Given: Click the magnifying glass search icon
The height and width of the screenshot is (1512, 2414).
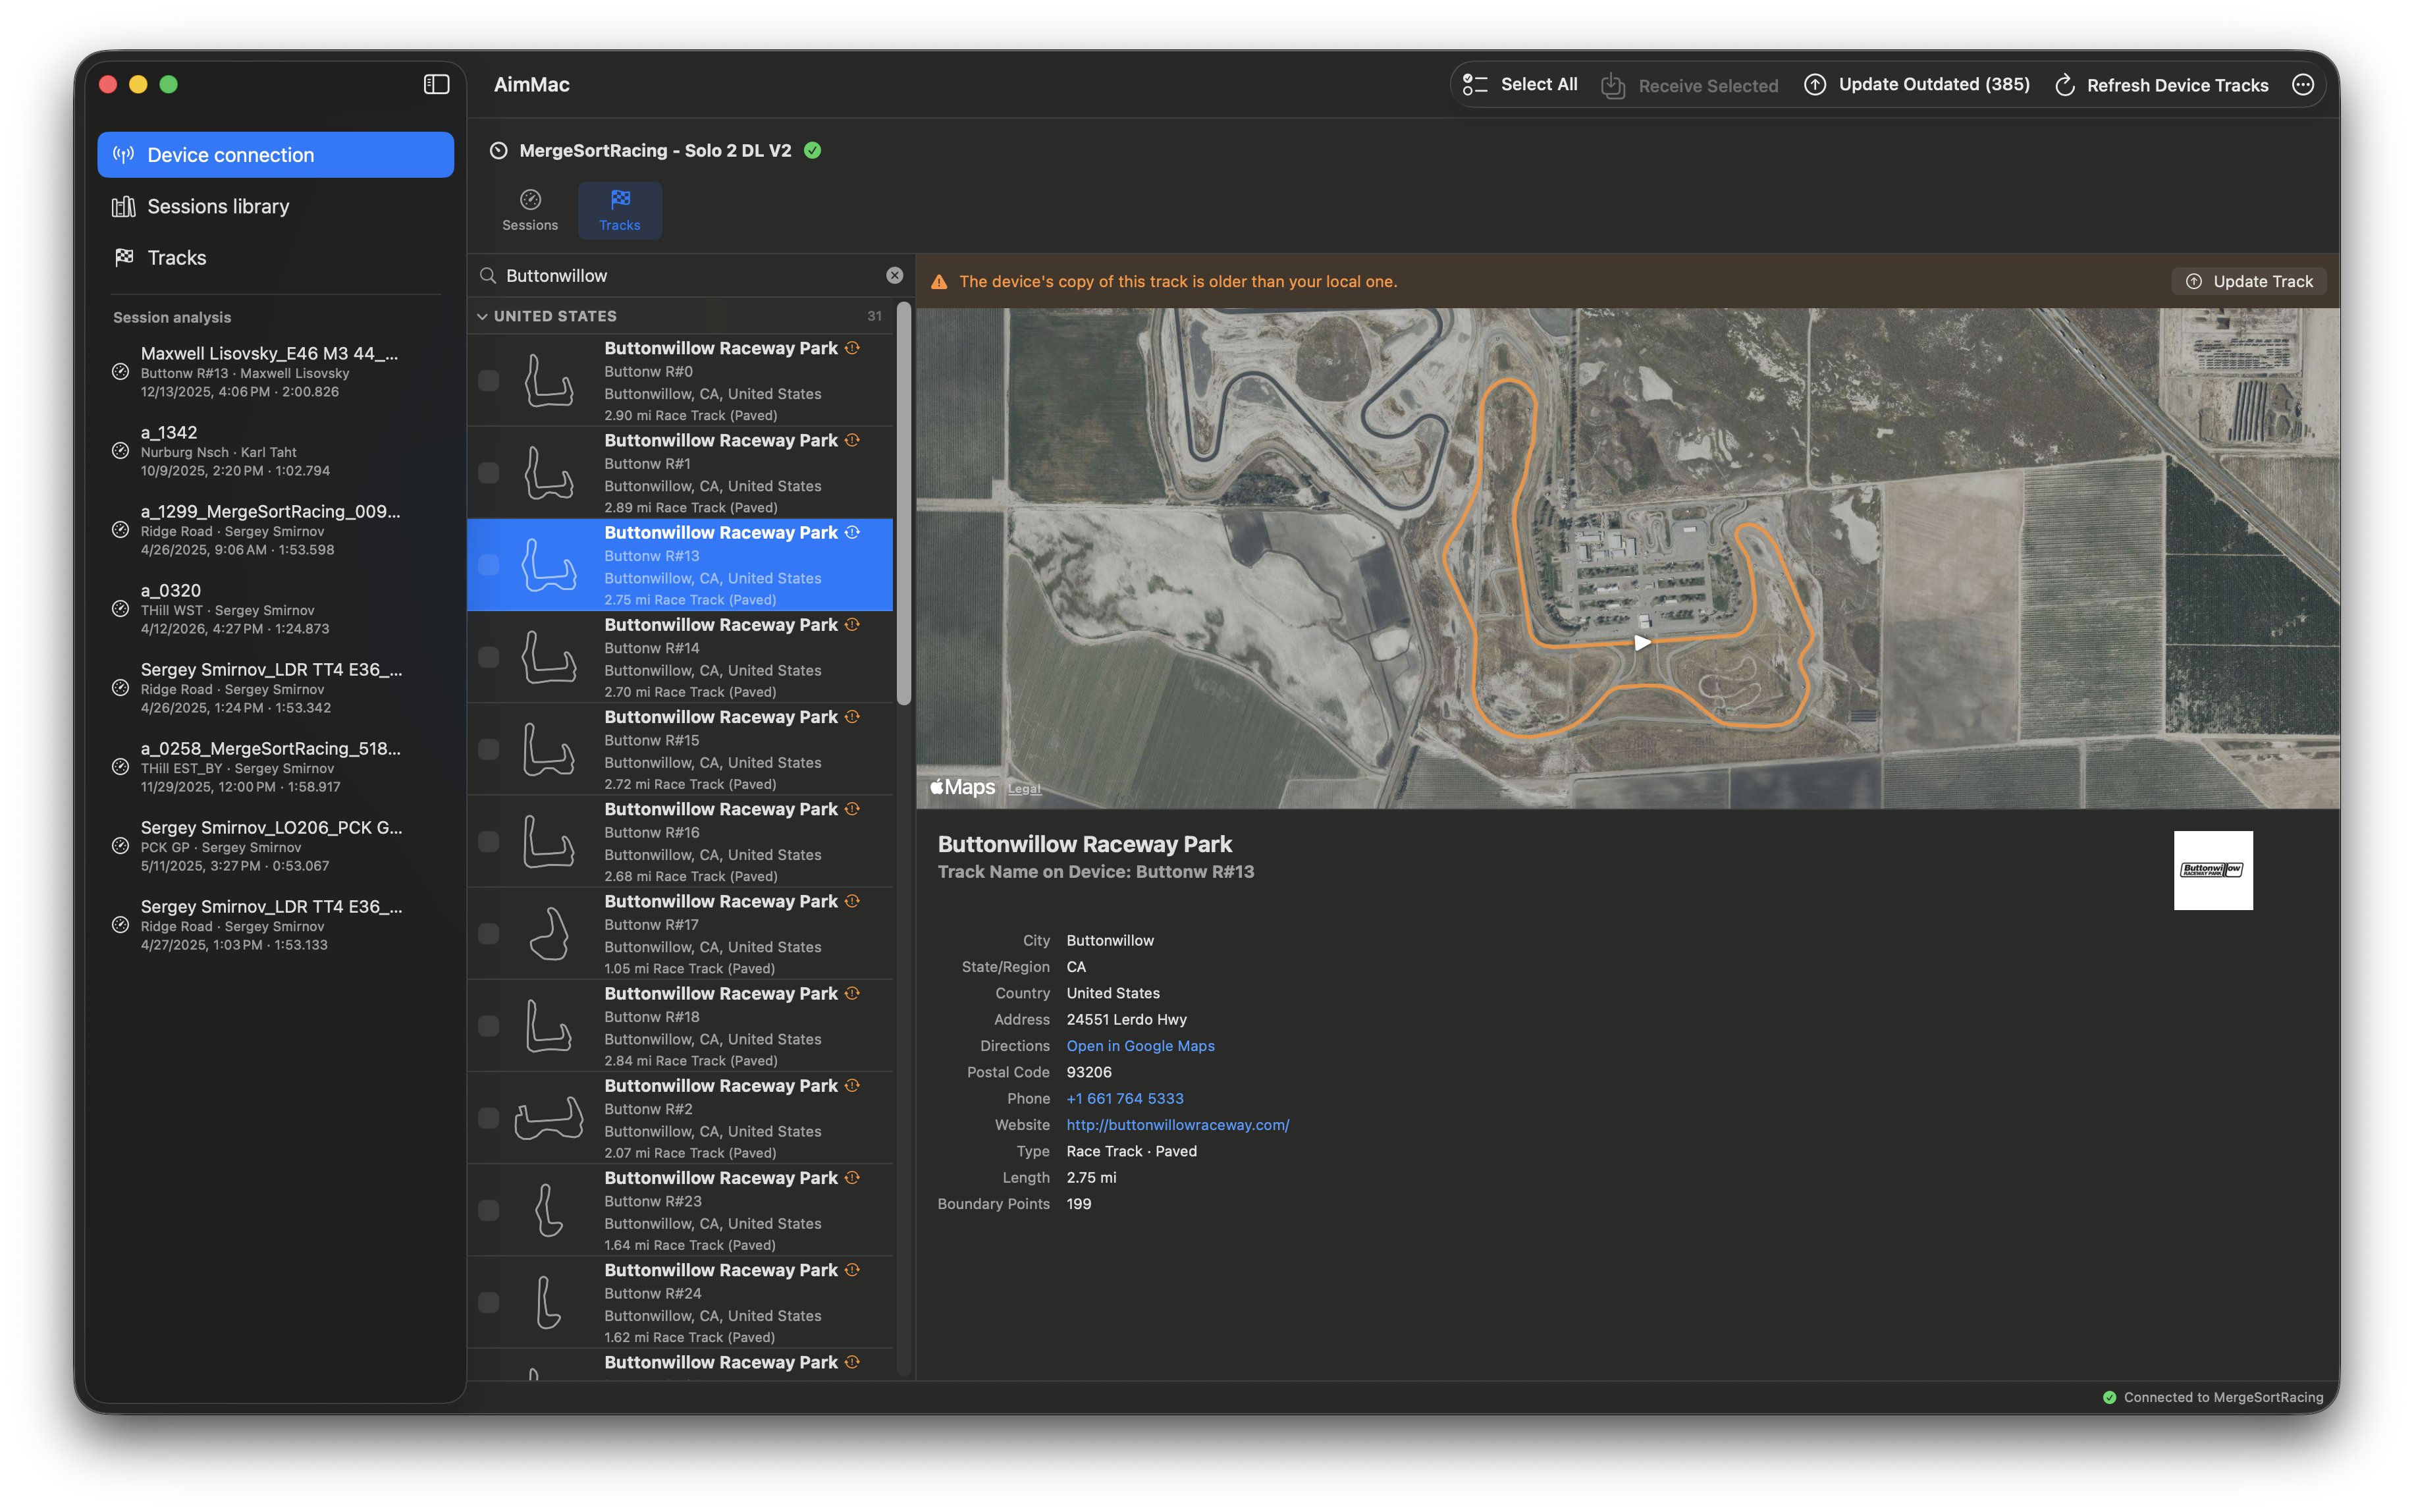Looking at the screenshot, I should tap(488, 275).
